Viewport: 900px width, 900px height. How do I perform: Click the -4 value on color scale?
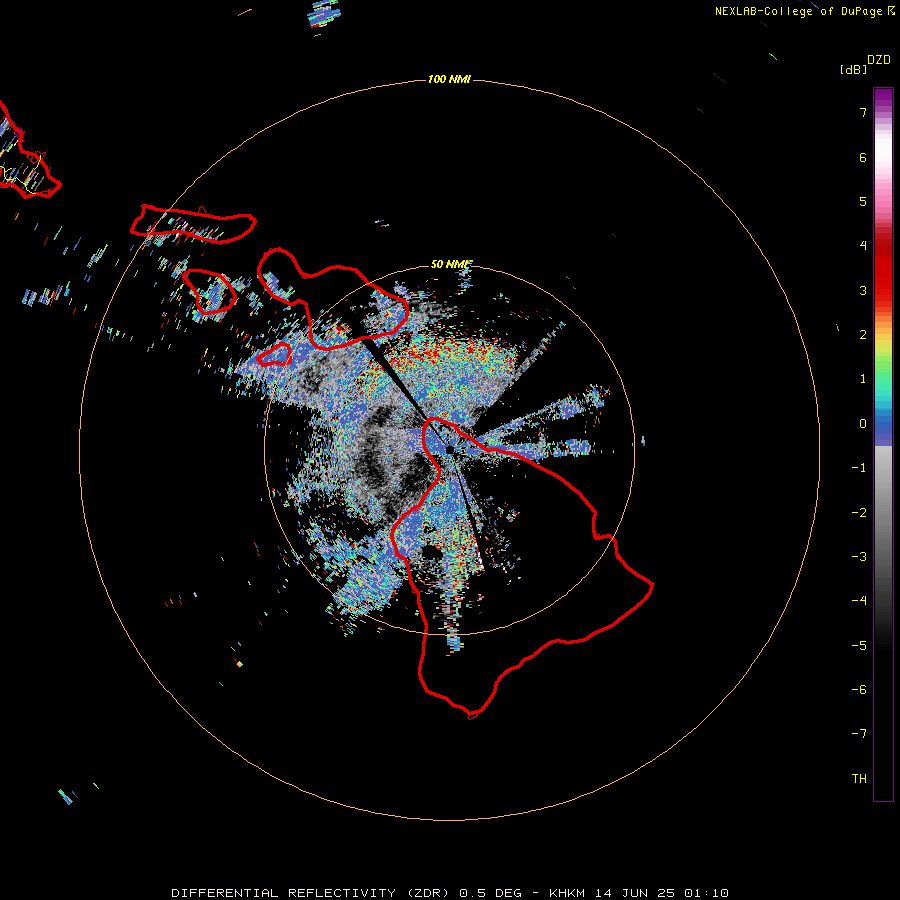coord(859,601)
